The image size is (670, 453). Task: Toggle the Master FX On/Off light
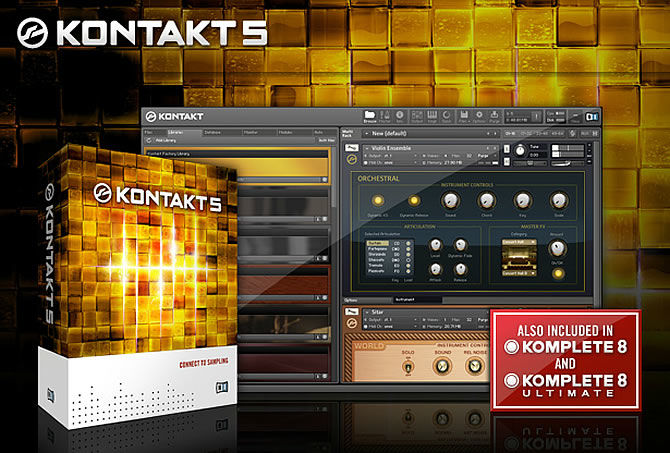557,274
